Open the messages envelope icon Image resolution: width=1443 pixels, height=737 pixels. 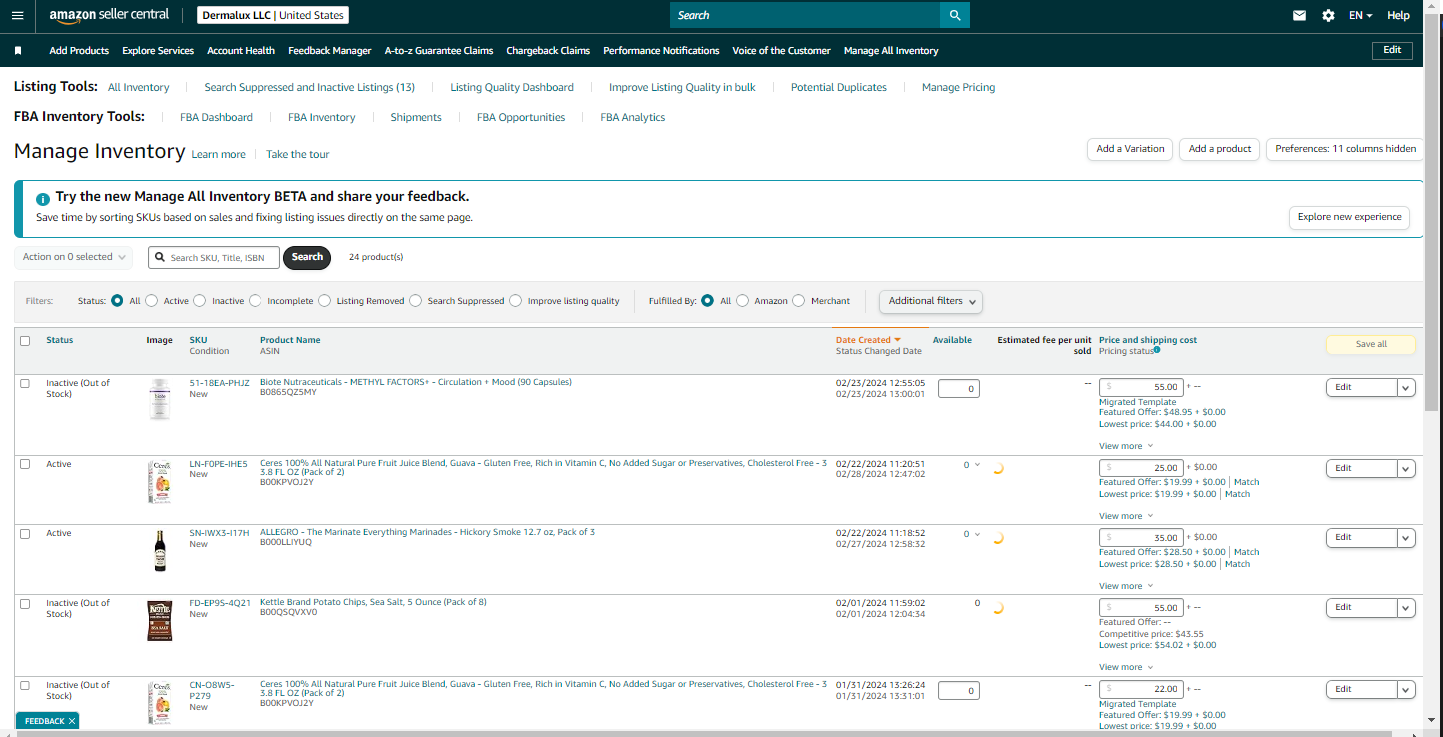click(1299, 15)
